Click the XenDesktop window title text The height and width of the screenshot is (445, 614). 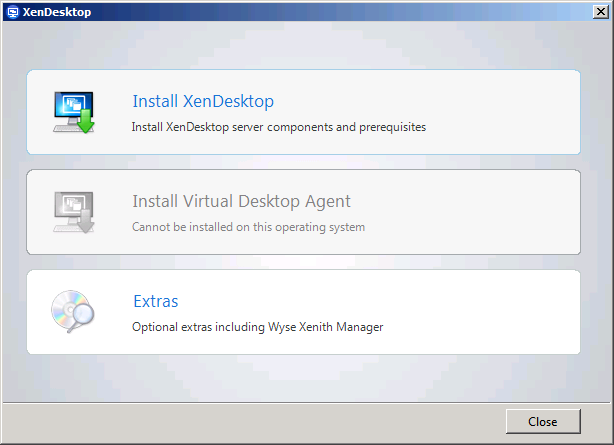click(57, 12)
